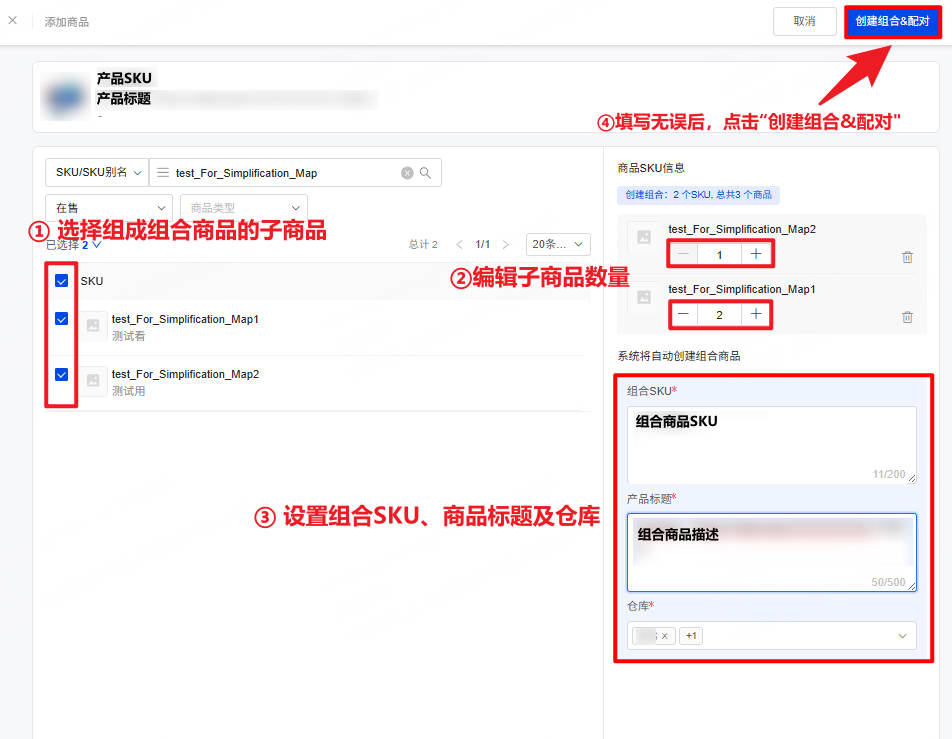Go to the previous results page
Viewport: 952px width, 739px height.
tap(459, 244)
